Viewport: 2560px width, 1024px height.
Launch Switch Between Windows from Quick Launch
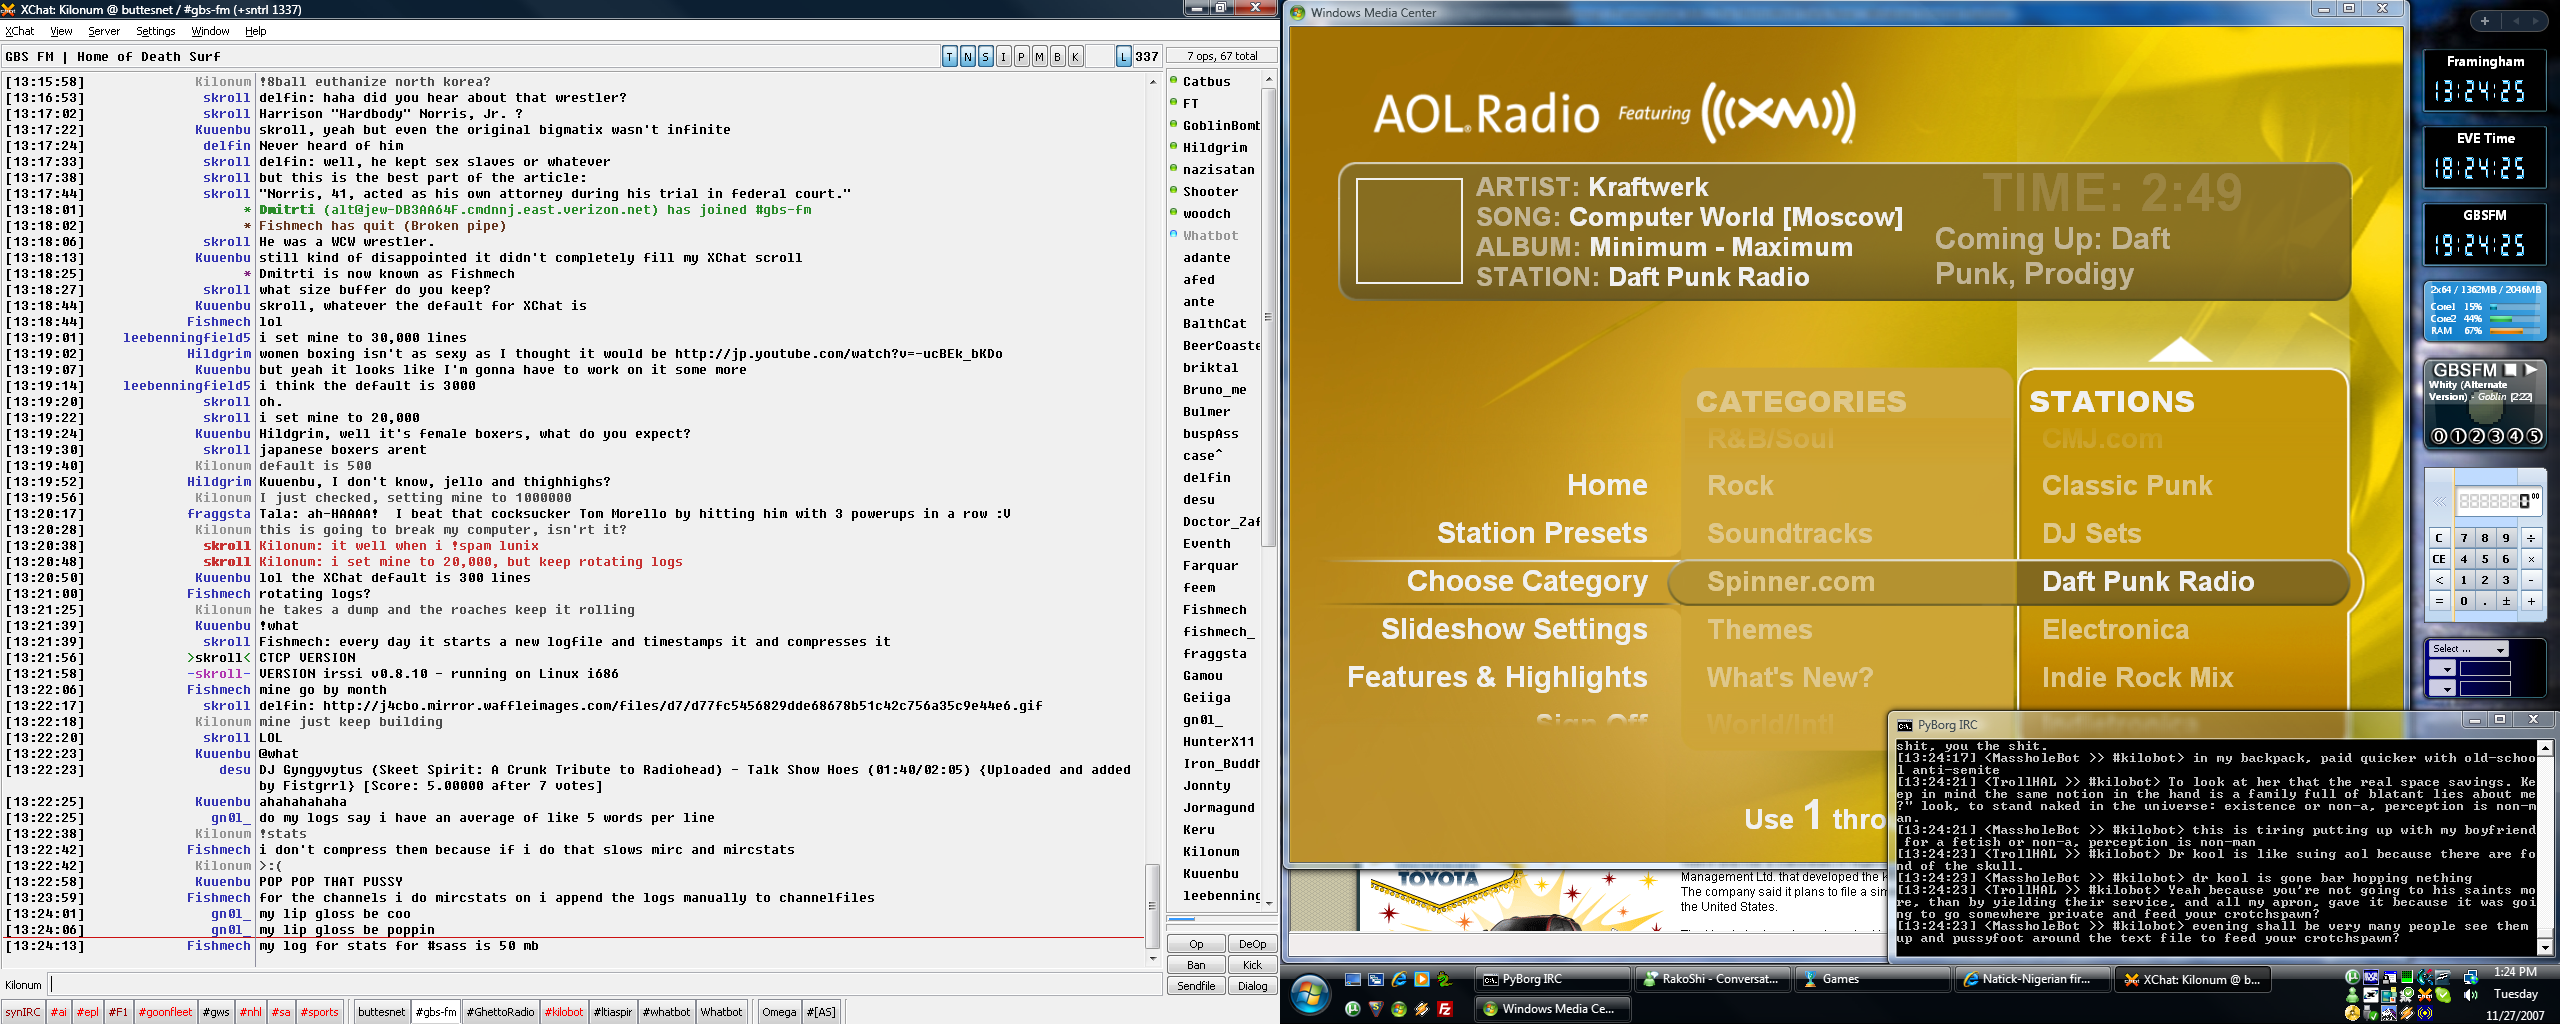pos(1376,980)
